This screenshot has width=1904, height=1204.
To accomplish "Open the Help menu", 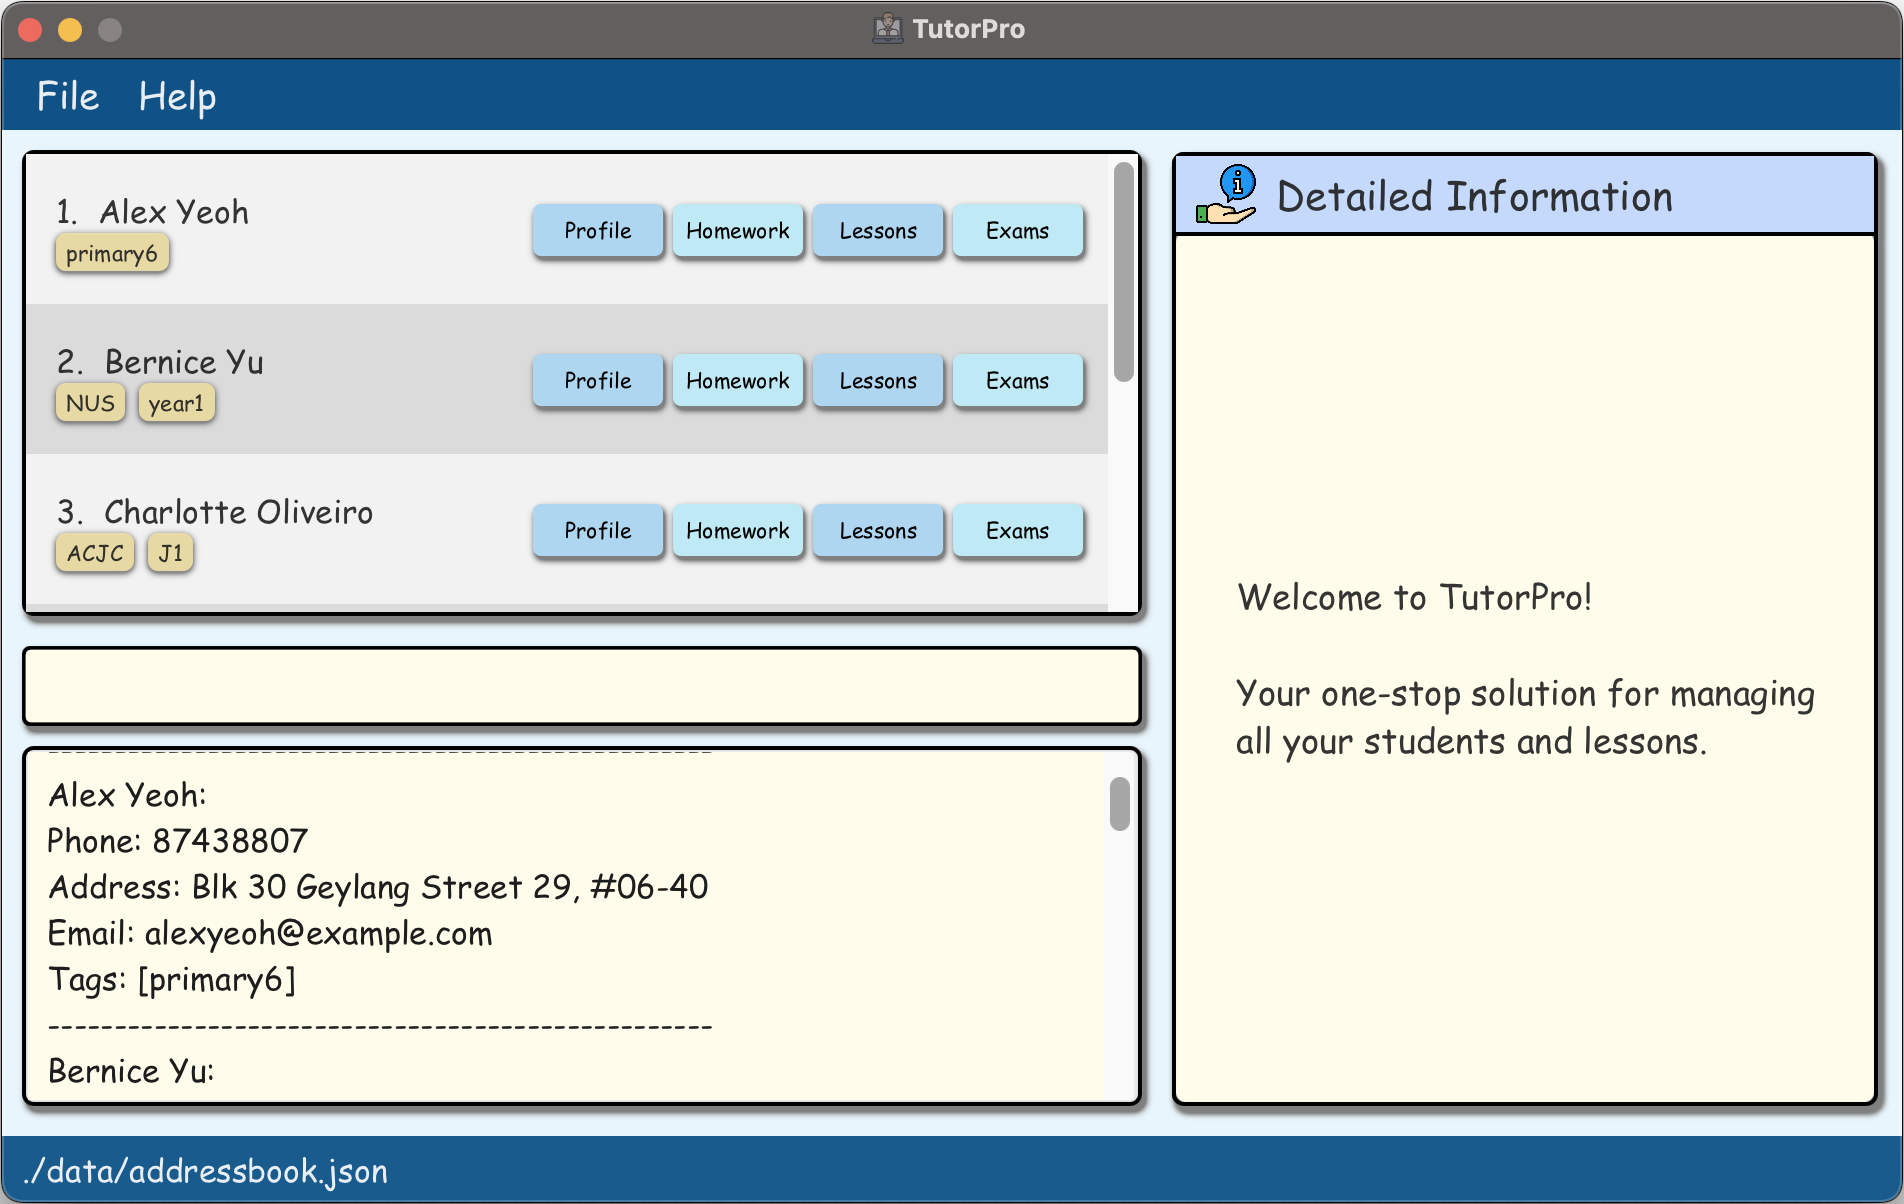I will point(177,96).
